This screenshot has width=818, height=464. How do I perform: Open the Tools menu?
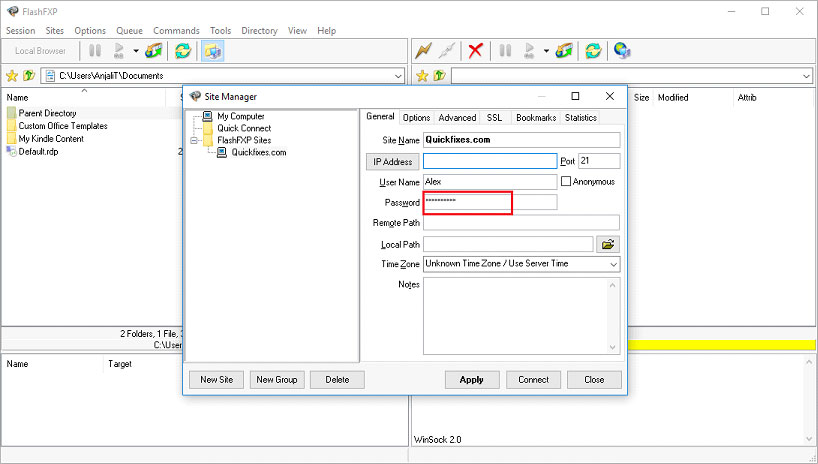tap(220, 31)
